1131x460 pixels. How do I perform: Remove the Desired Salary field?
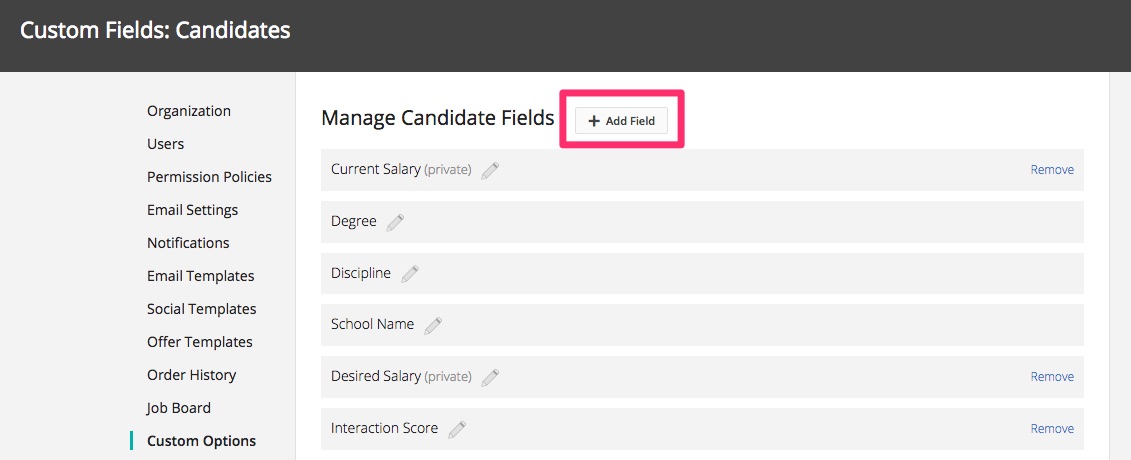1052,377
